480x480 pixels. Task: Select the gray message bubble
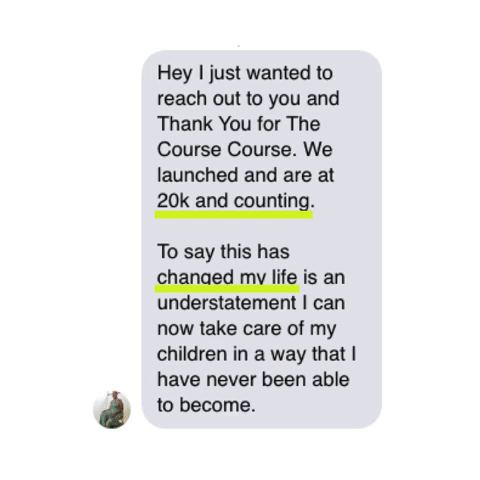[x=262, y=239]
